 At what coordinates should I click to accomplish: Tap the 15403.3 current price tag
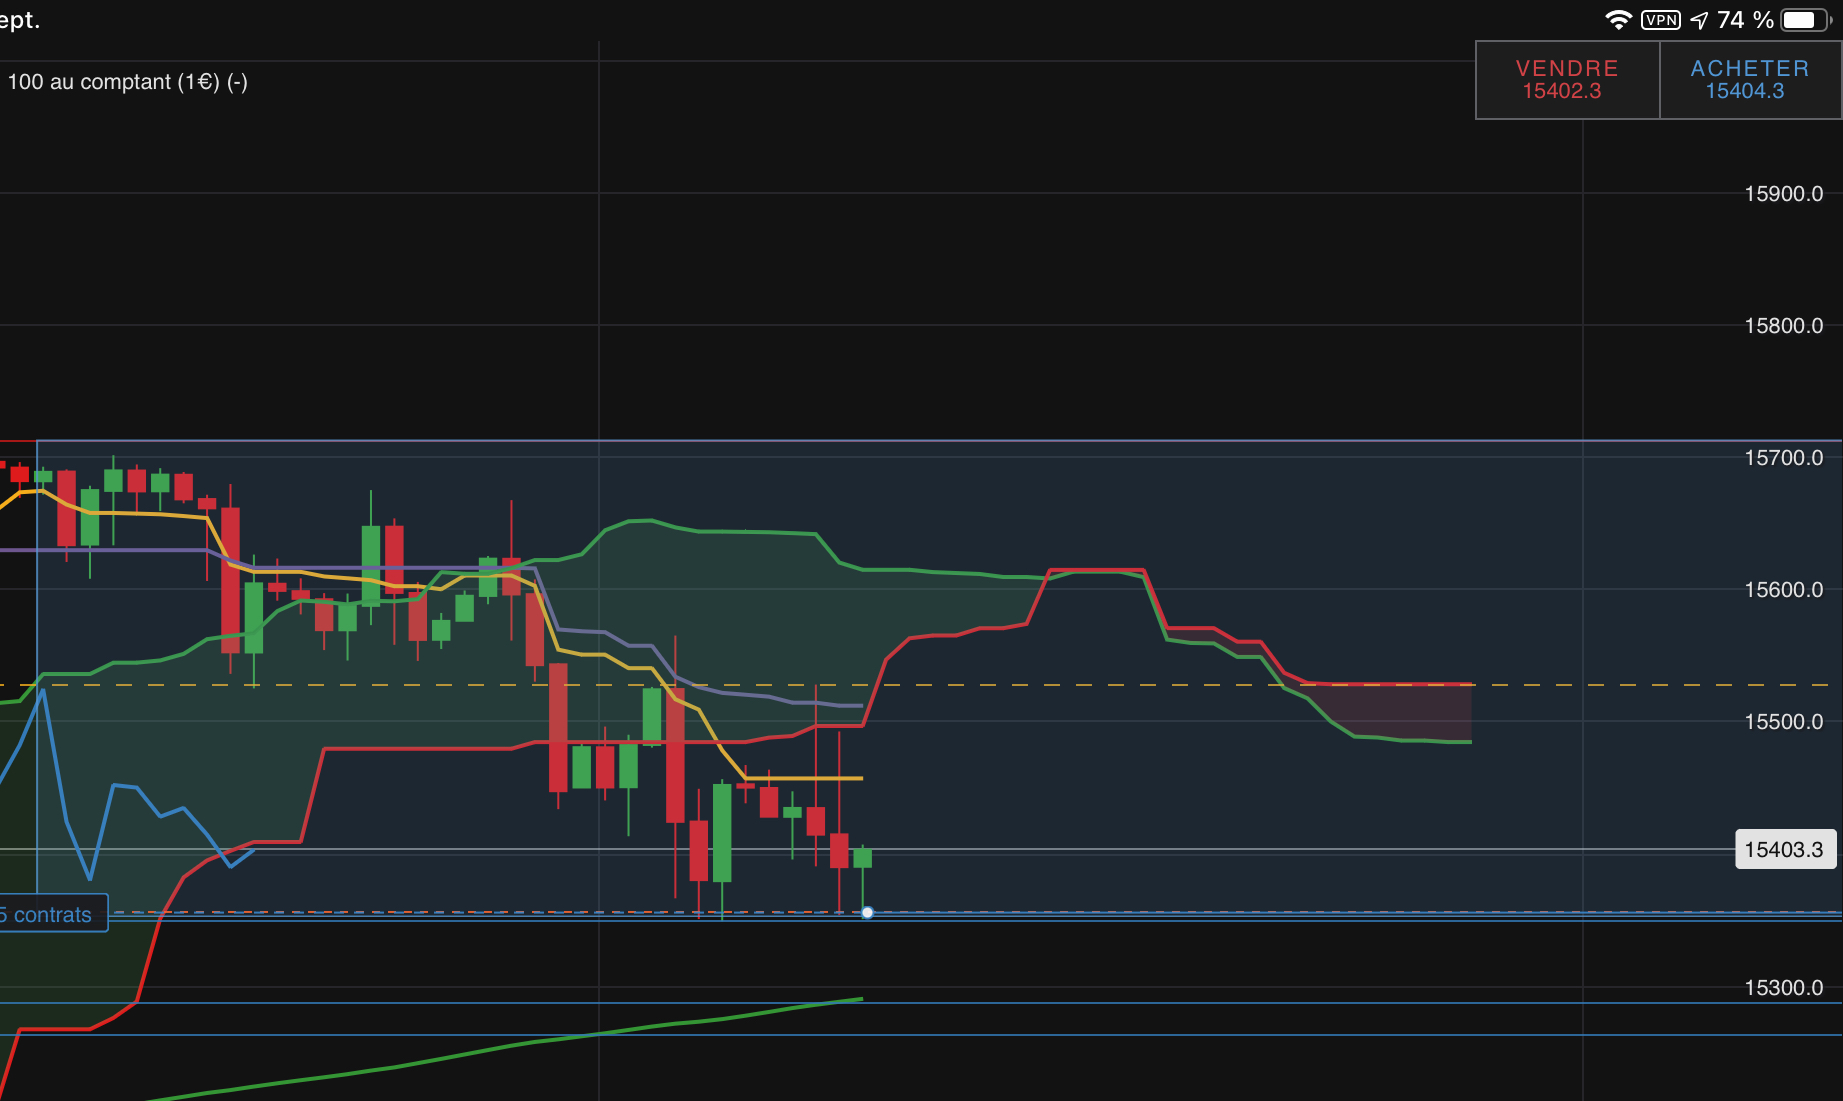pos(1784,849)
